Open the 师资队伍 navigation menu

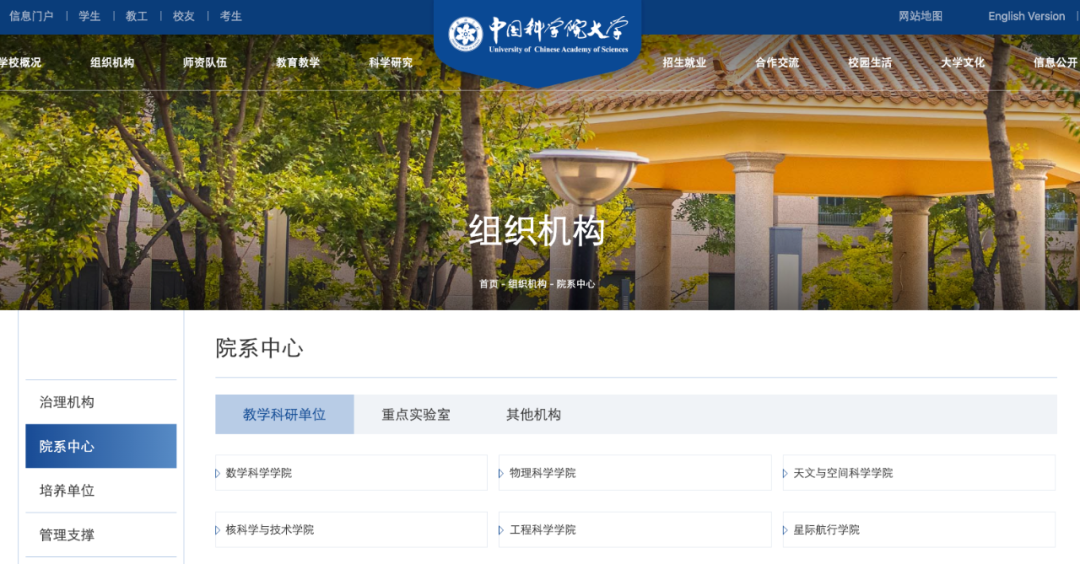(x=205, y=62)
